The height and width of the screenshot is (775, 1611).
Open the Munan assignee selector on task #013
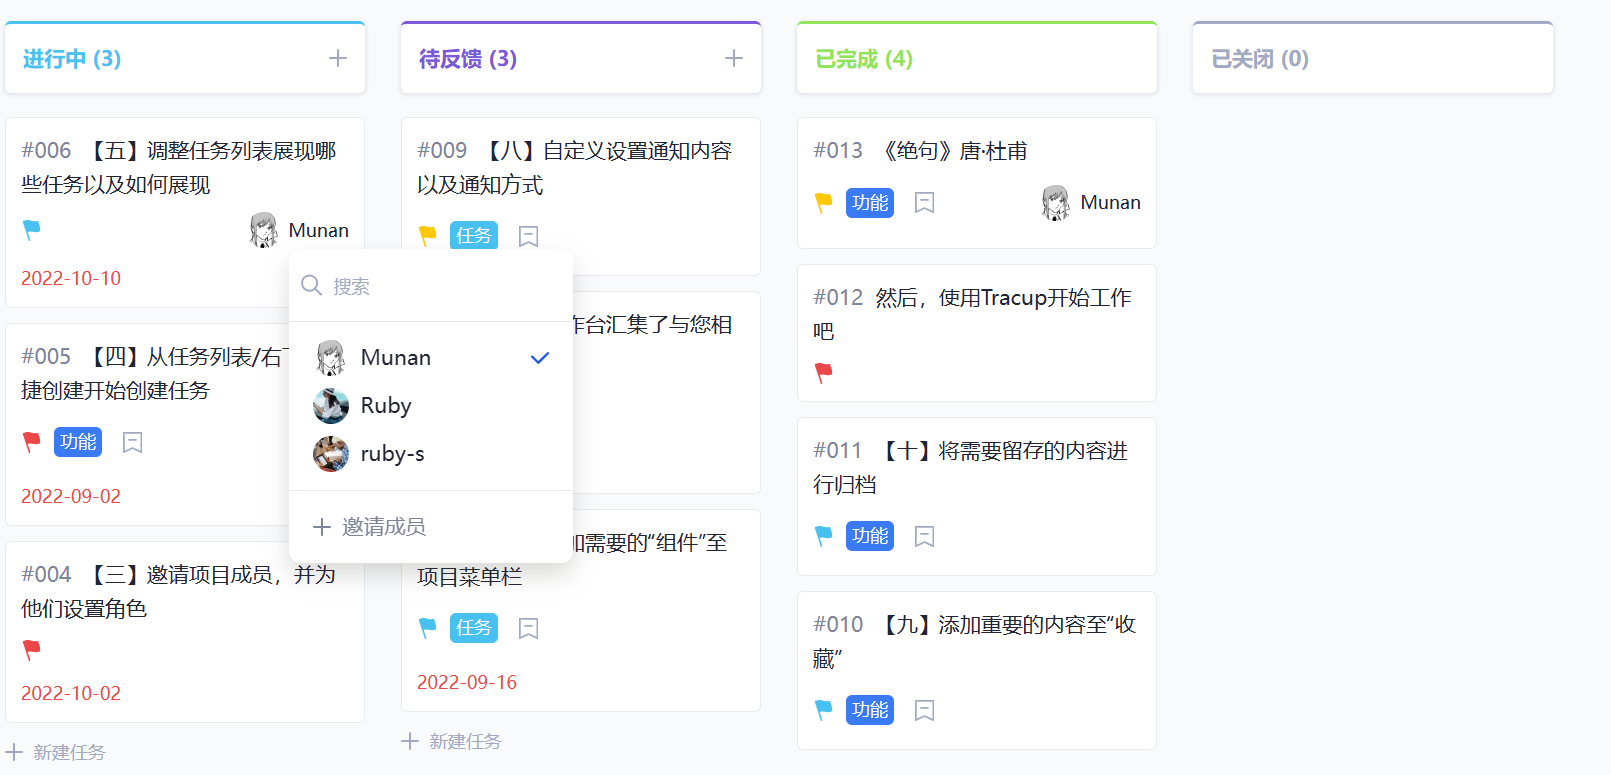(x=1091, y=203)
